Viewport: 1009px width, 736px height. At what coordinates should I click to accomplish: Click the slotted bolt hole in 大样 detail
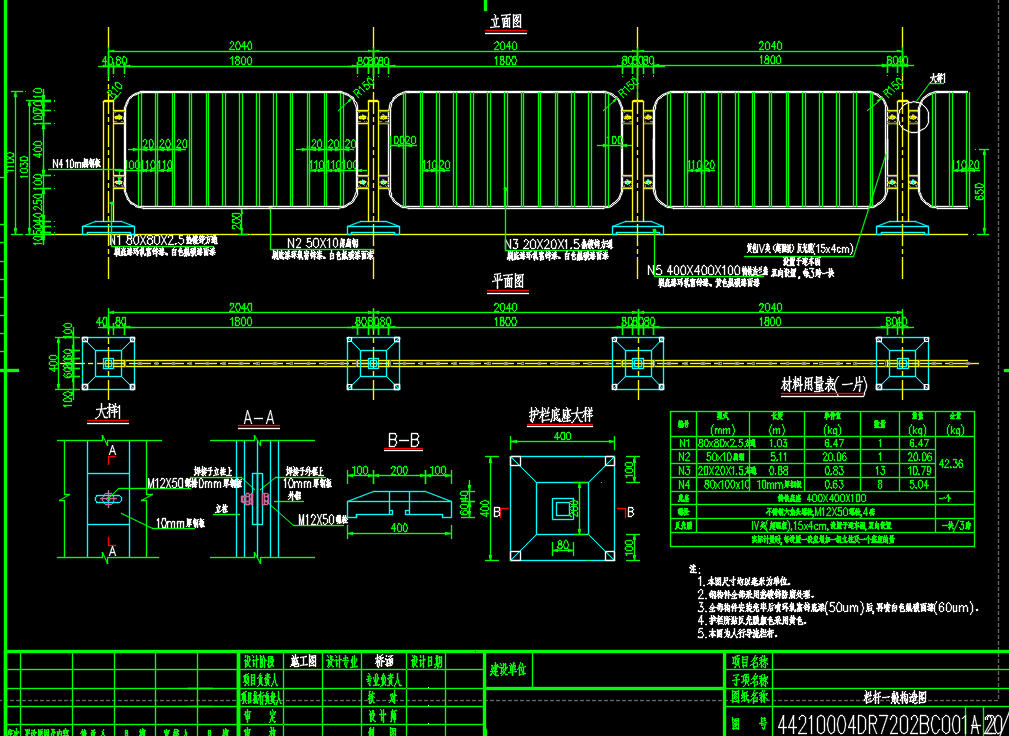(x=106, y=498)
